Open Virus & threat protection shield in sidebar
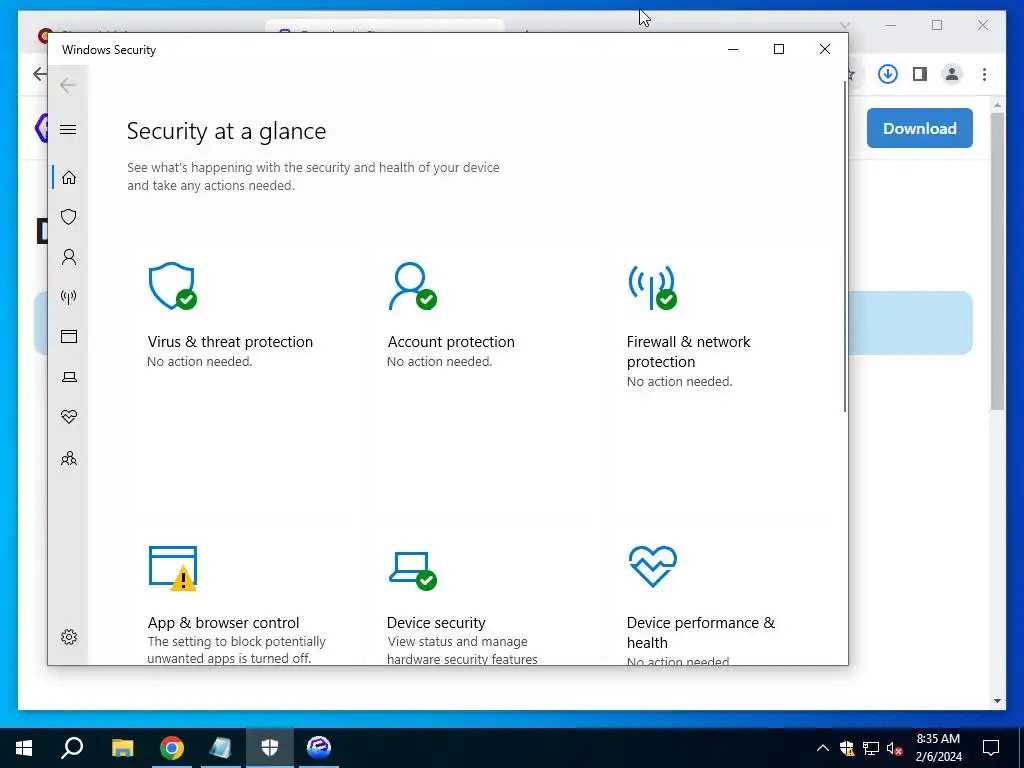 click(x=69, y=217)
